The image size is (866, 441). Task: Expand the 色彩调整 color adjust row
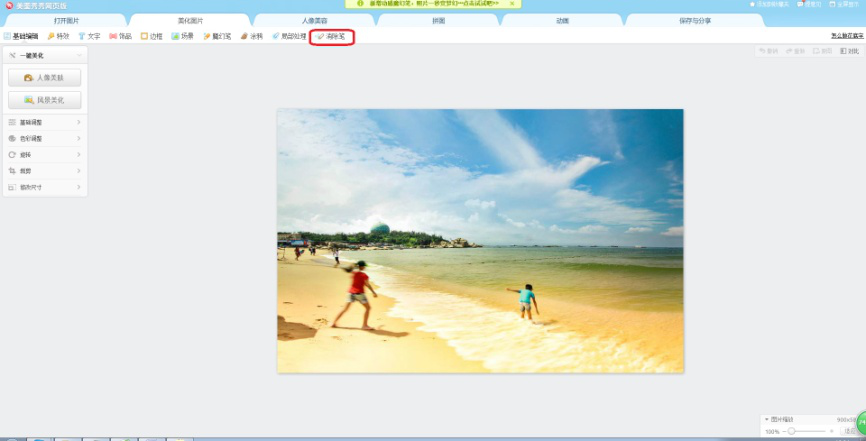click(45, 138)
